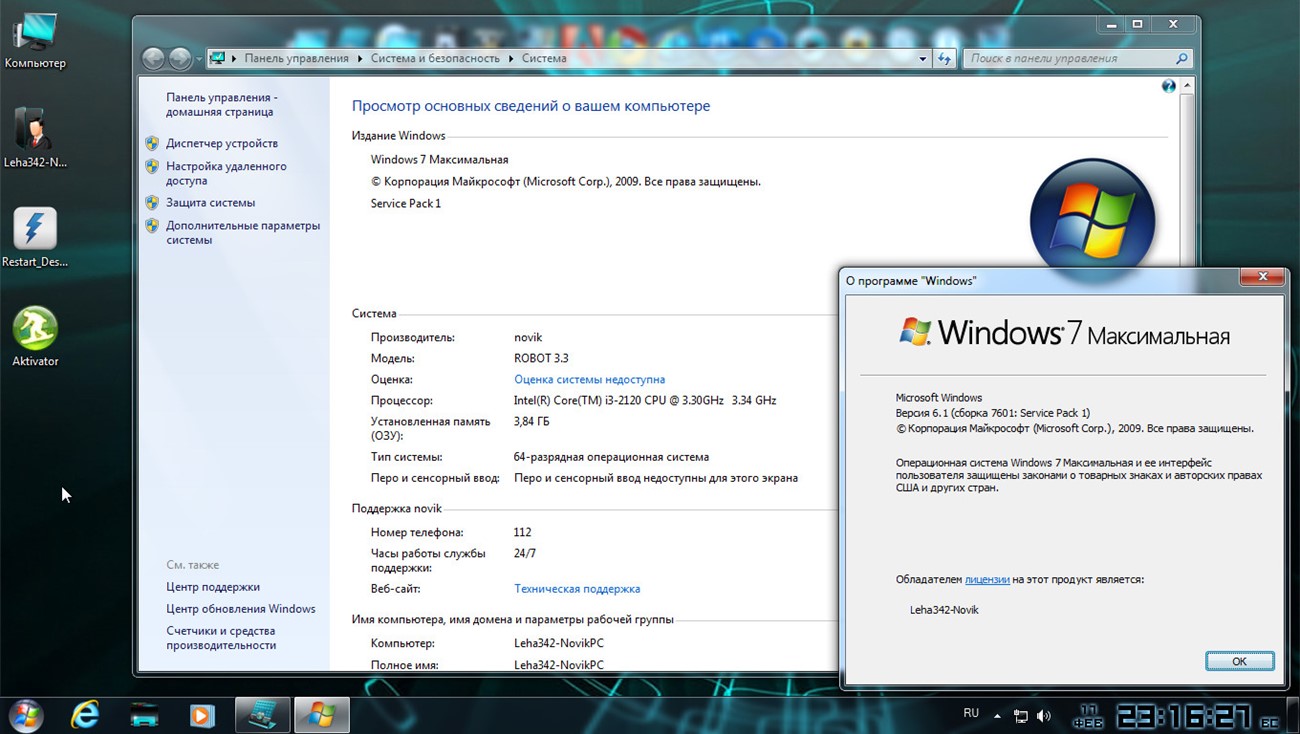Screen dimensions: 1300x734
Task: Click the search magnifier icon
Action: click(1181, 59)
